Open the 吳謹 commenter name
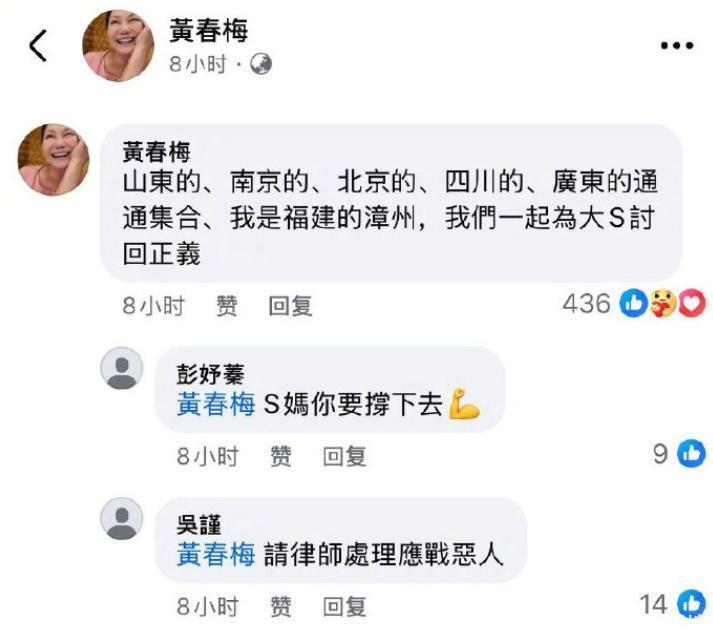 click(199, 525)
